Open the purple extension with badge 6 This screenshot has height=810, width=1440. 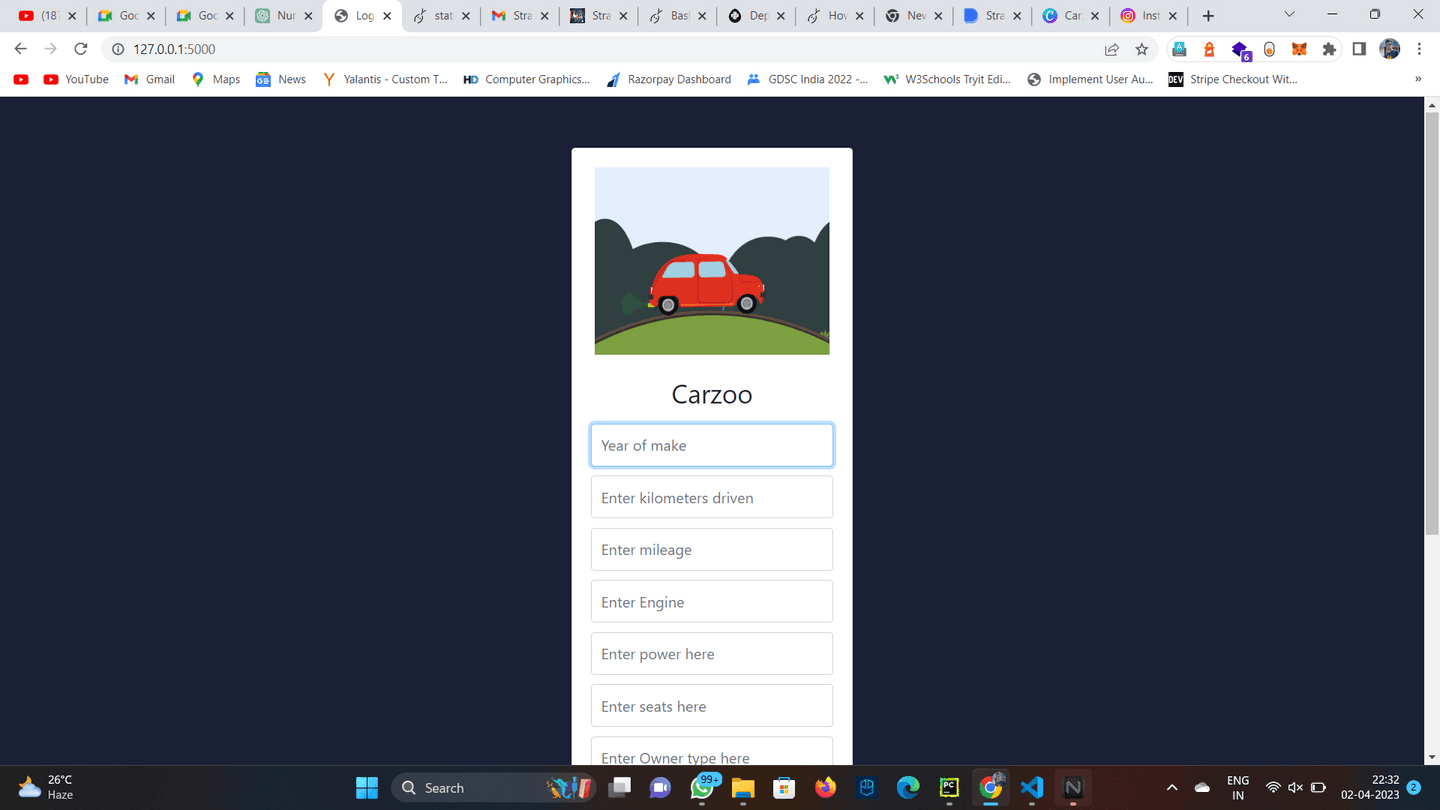(x=1240, y=50)
